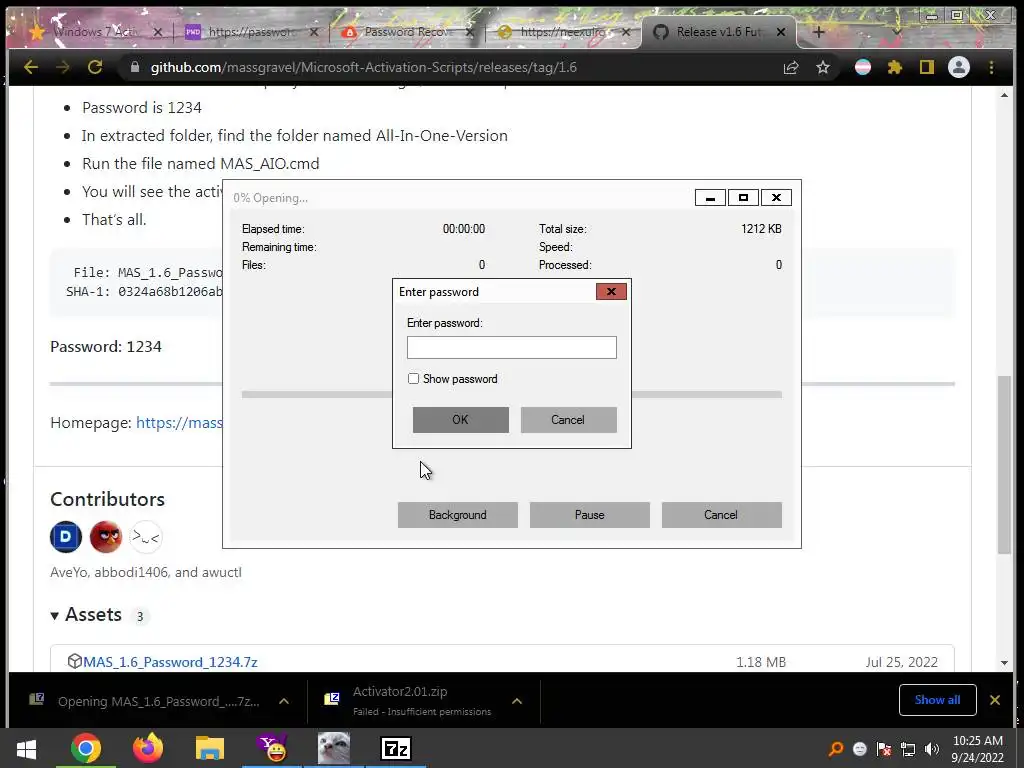Open Chrome from the taskbar
The width and height of the screenshot is (1024, 768).
pos(86,748)
